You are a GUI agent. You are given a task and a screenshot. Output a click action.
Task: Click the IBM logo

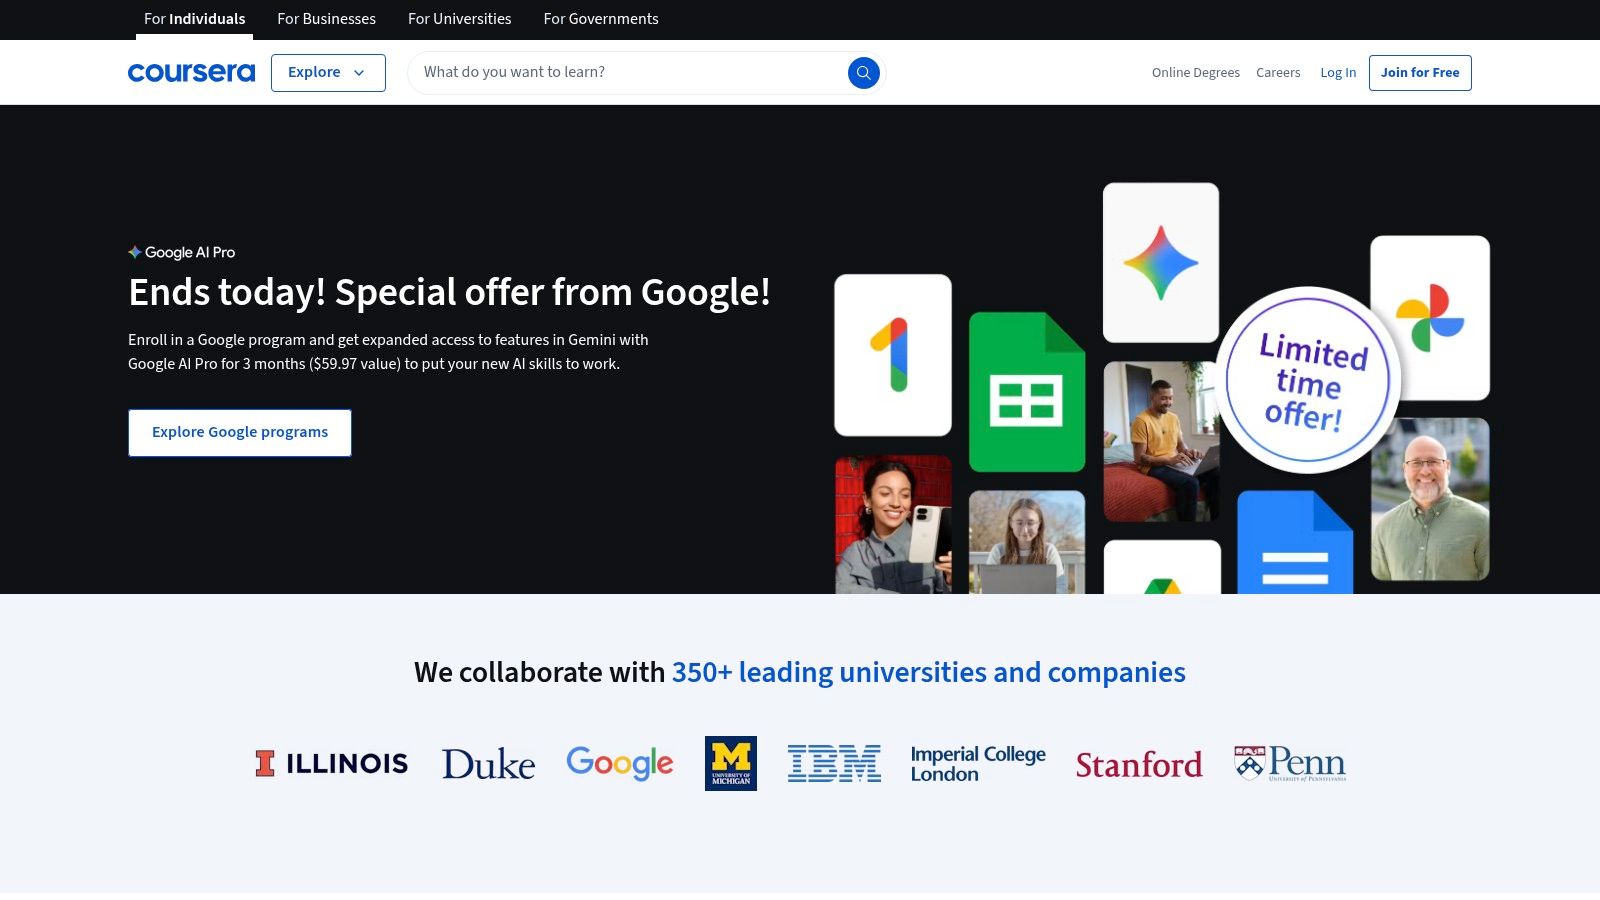click(834, 763)
